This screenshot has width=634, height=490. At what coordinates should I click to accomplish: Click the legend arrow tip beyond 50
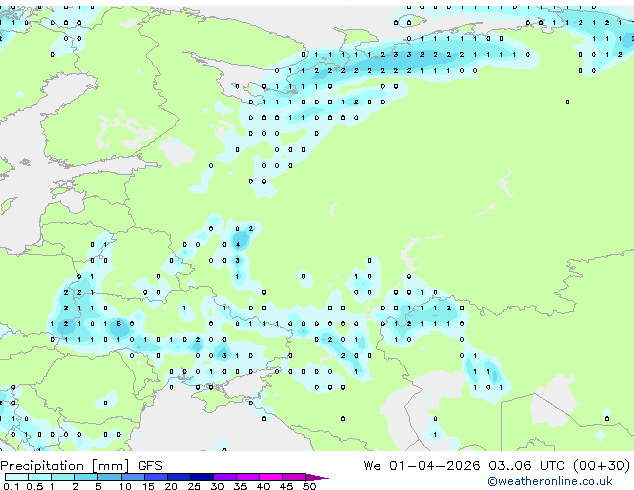pyautogui.click(x=317, y=477)
